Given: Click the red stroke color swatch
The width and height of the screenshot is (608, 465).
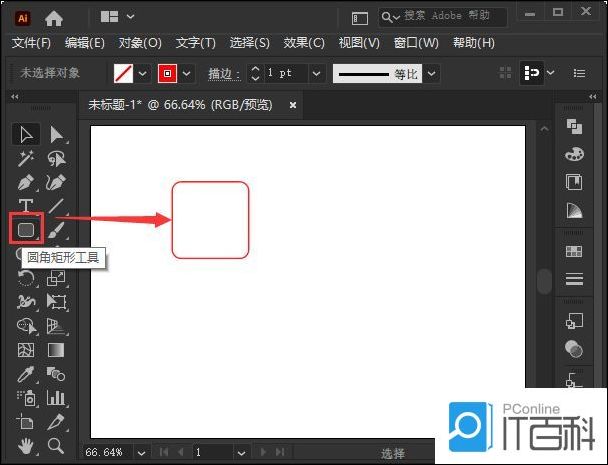Looking at the screenshot, I should [168, 73].
